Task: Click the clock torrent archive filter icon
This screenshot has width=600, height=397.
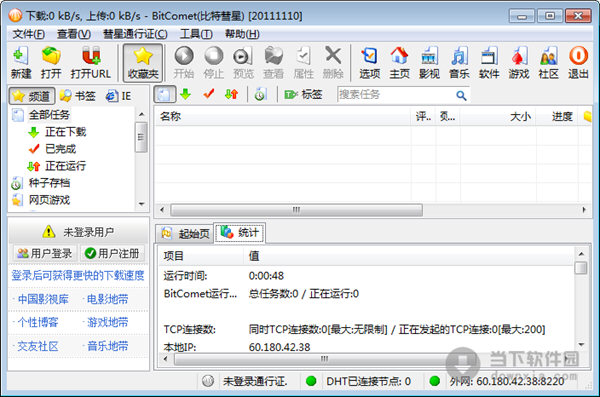Action: coord(260,94)
